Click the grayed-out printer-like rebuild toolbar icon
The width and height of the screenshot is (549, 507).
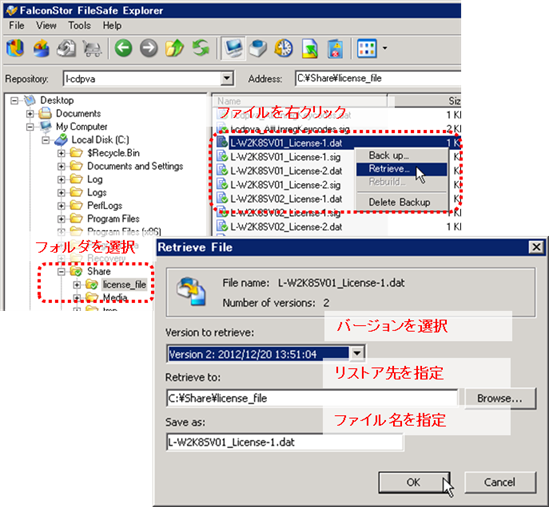tap(67, 48)
